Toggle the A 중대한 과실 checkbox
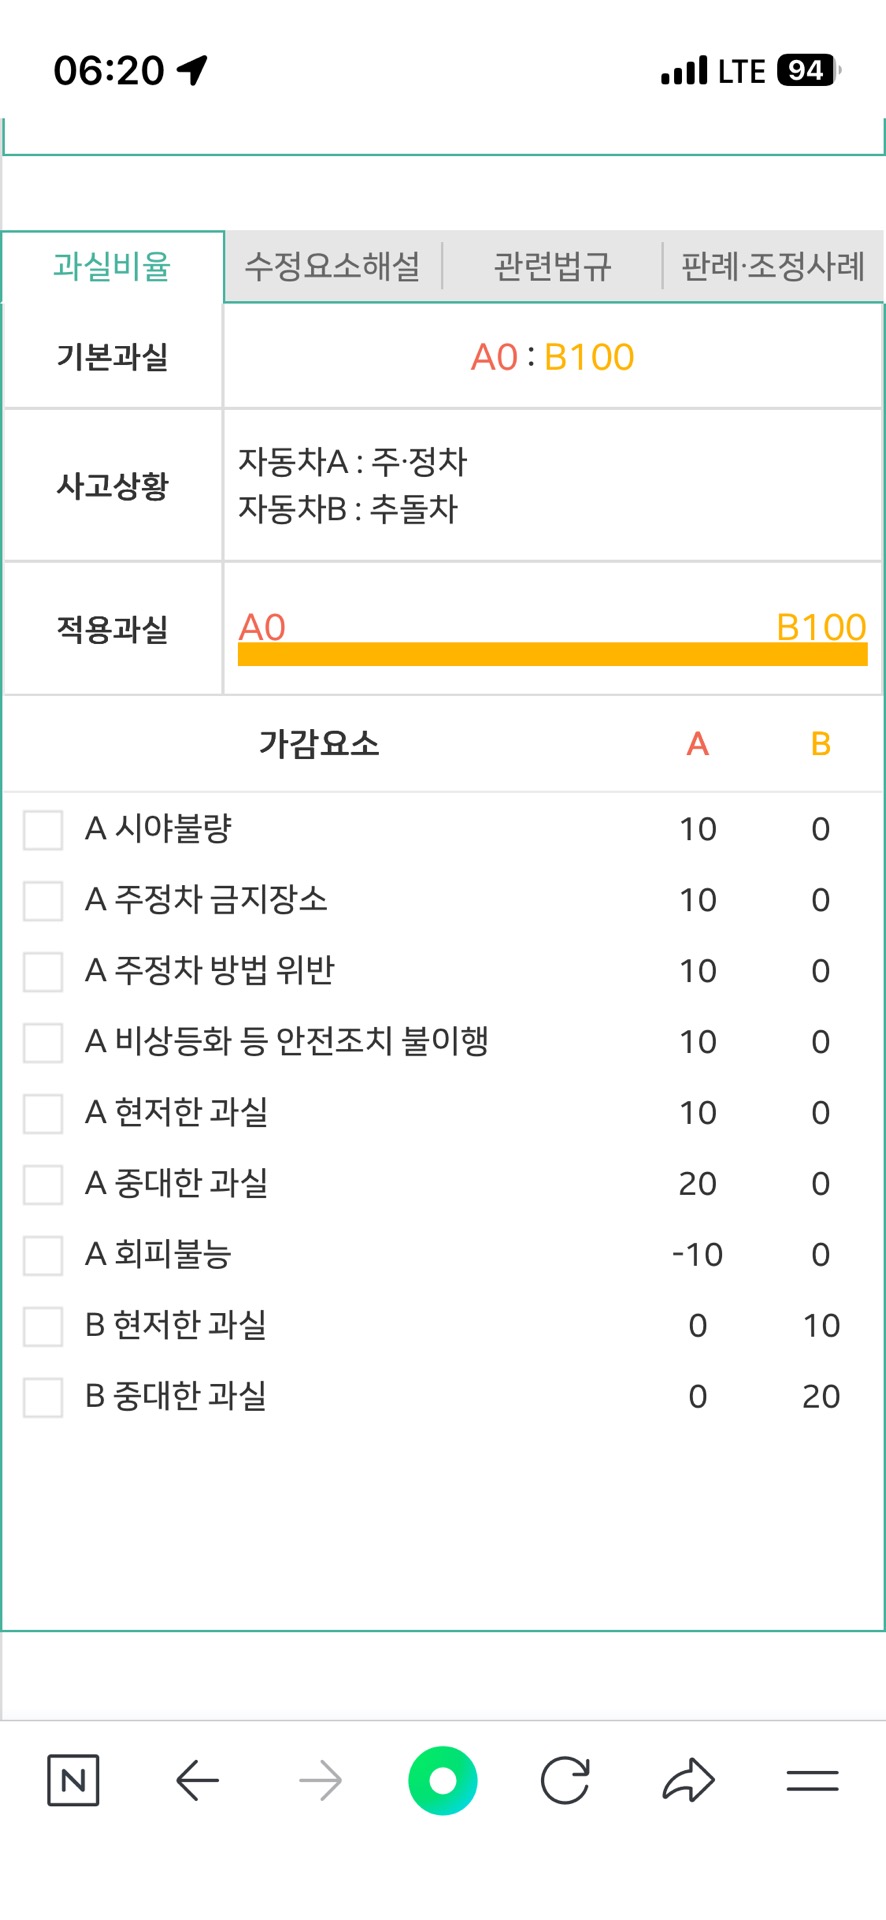The image size is (886, 1920). click(x=43, y=1184)
